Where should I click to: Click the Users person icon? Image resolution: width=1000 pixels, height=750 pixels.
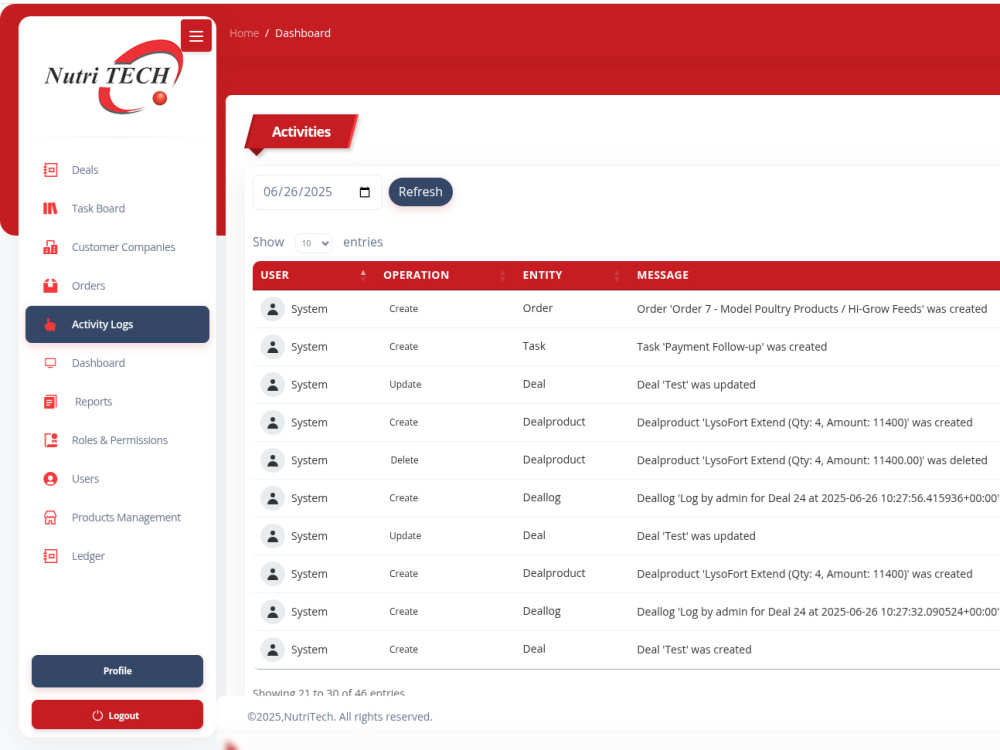pos(50,479)
